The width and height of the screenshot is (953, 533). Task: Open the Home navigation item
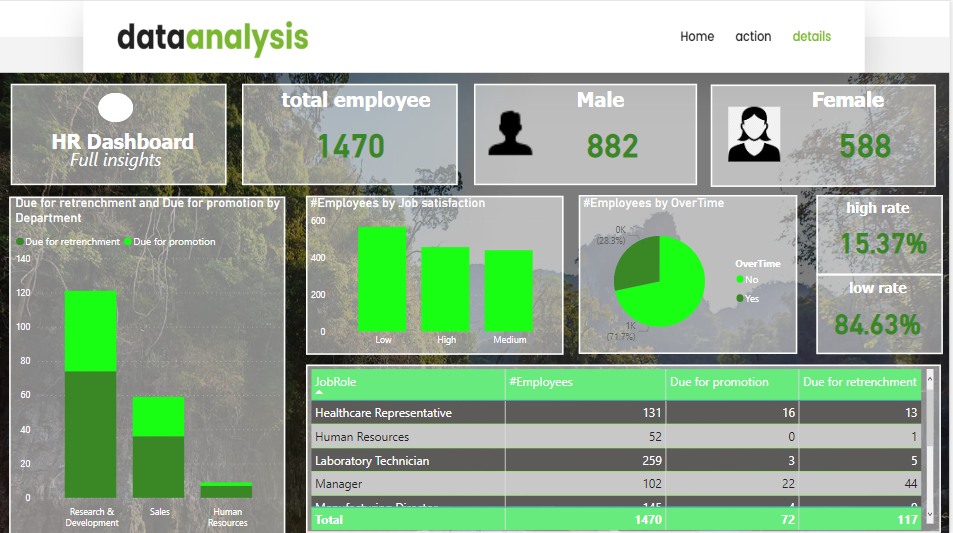pos(697,36)
